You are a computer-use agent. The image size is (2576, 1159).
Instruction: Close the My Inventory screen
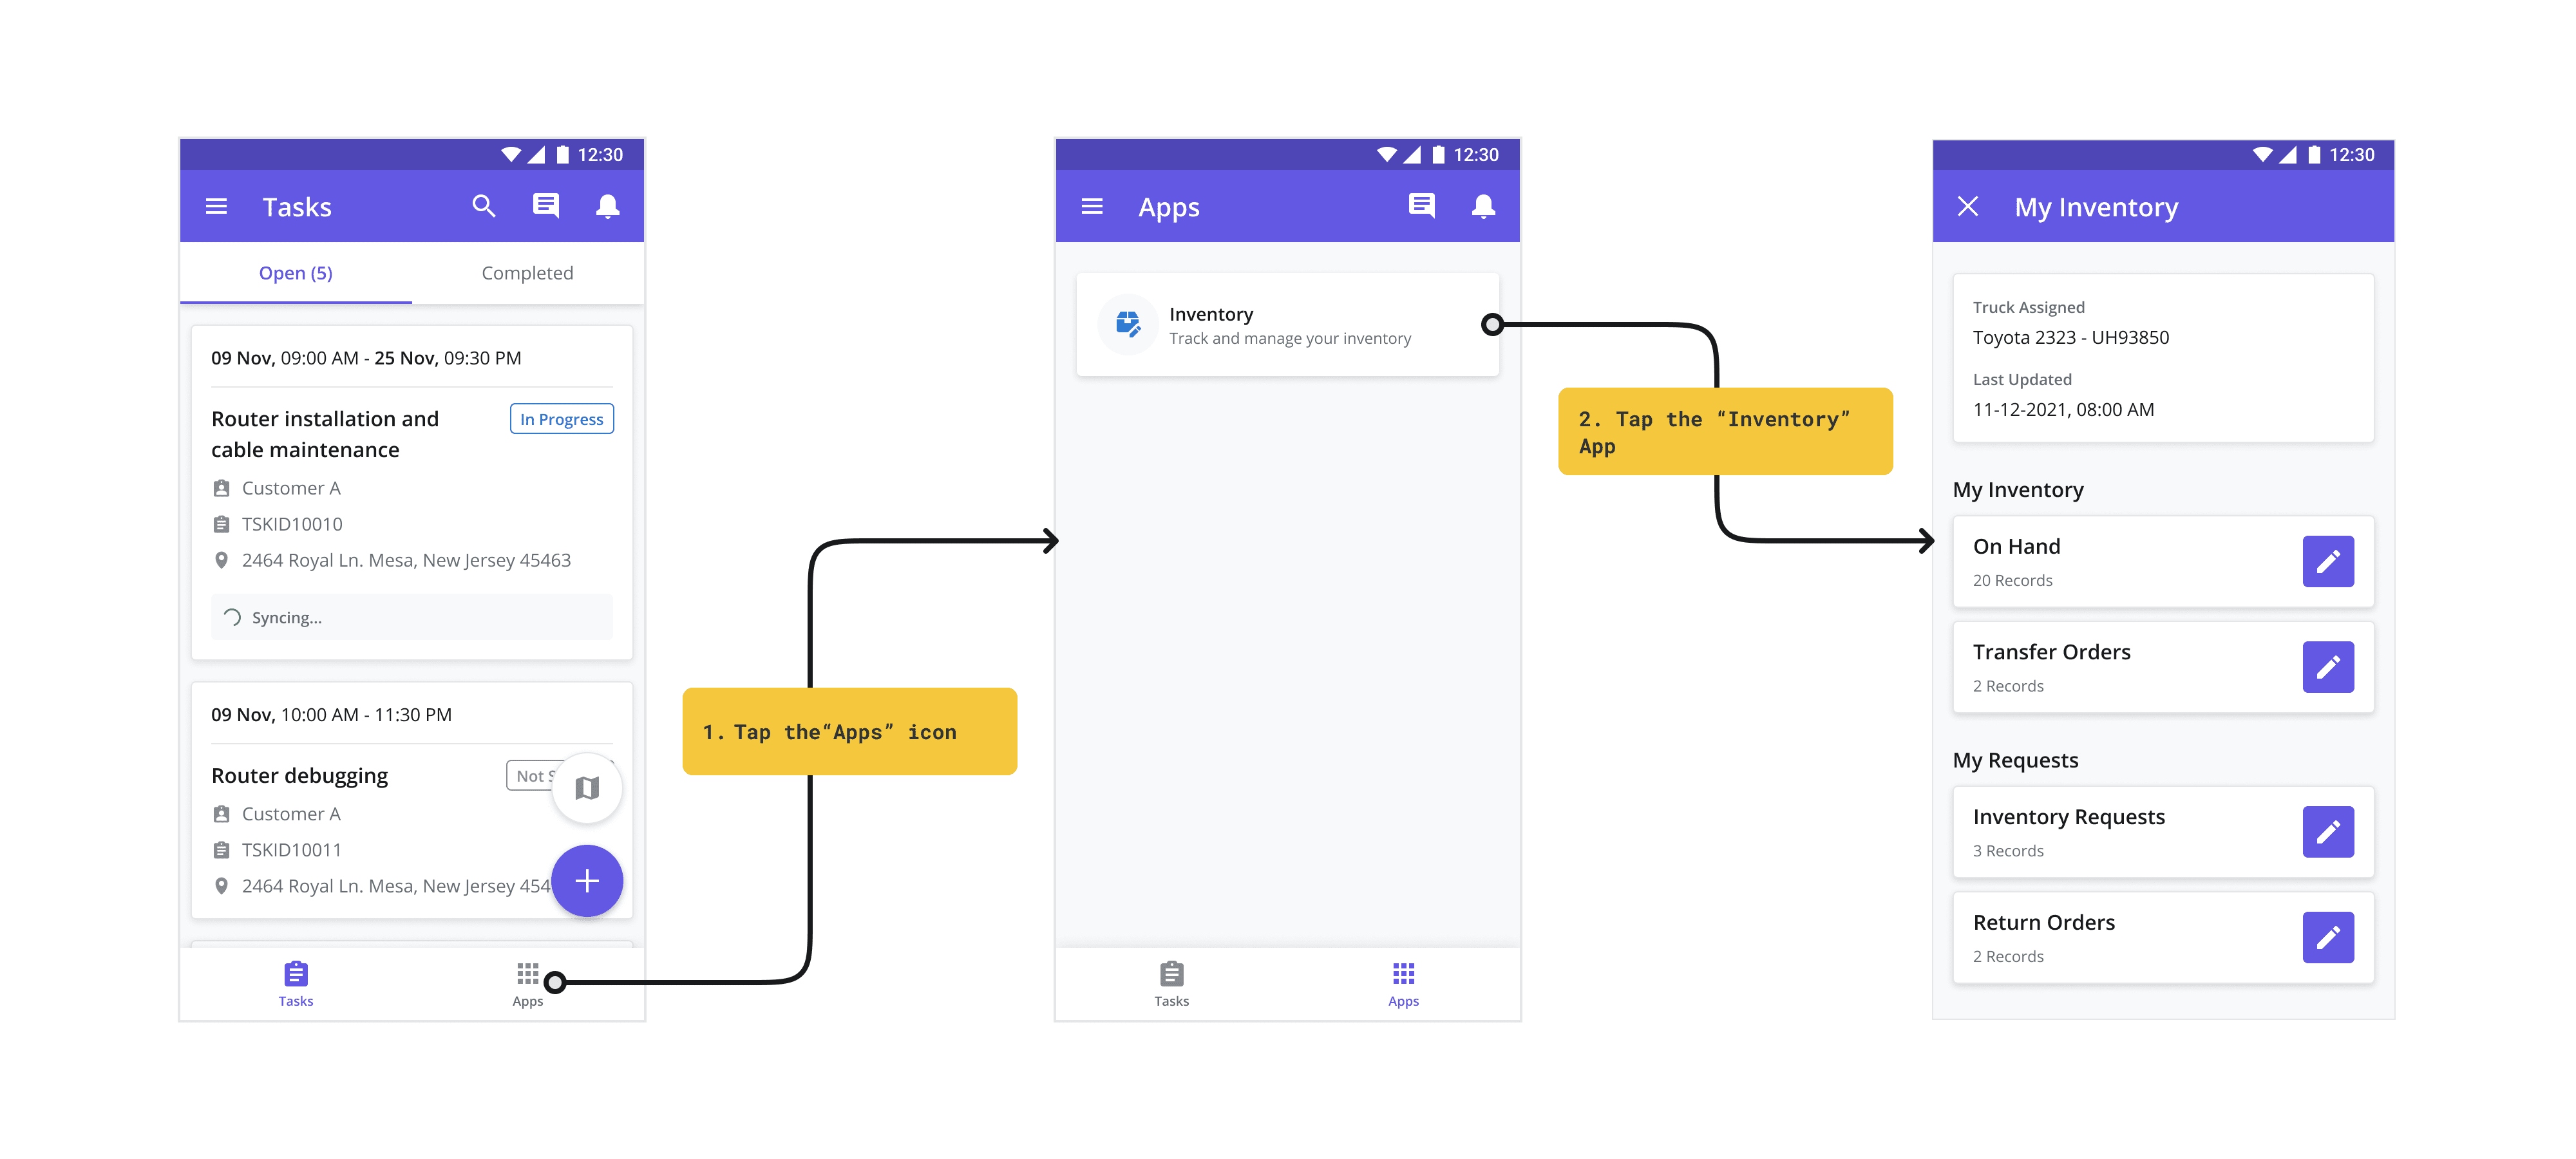click(x=1968, y=206)
